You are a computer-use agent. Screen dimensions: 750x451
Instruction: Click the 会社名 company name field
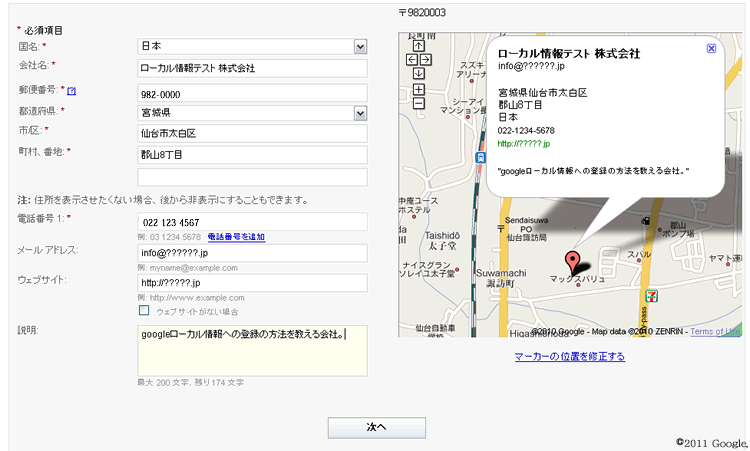pos(253,68)
